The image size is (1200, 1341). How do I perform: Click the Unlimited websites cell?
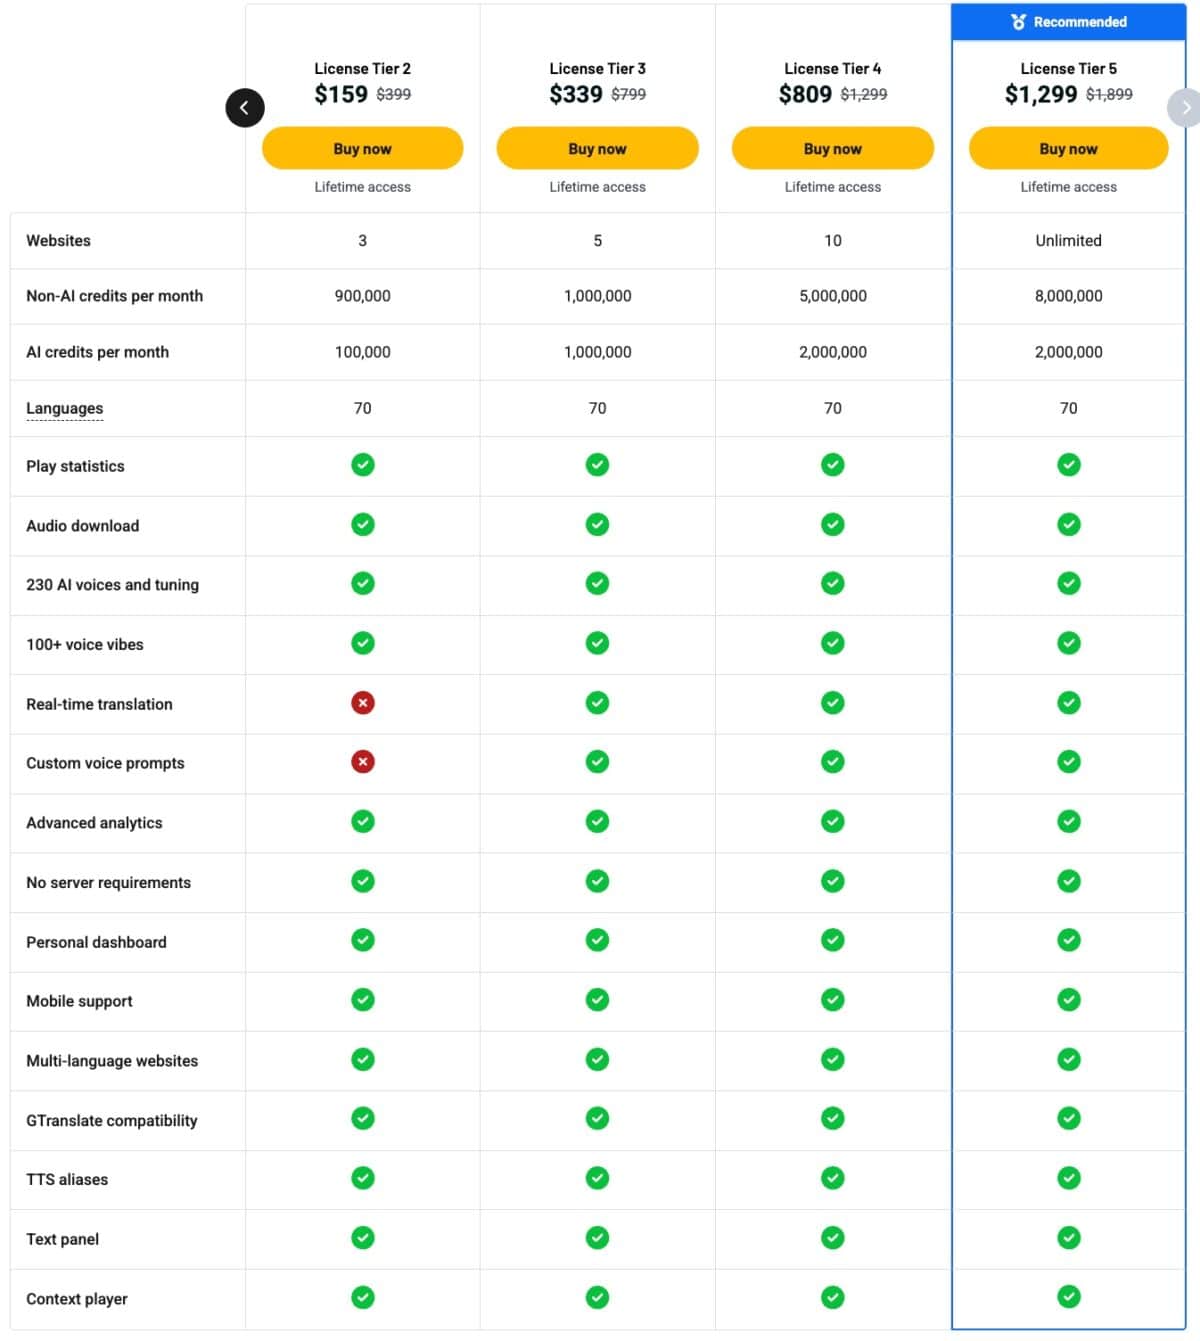tap(1068, 241)
